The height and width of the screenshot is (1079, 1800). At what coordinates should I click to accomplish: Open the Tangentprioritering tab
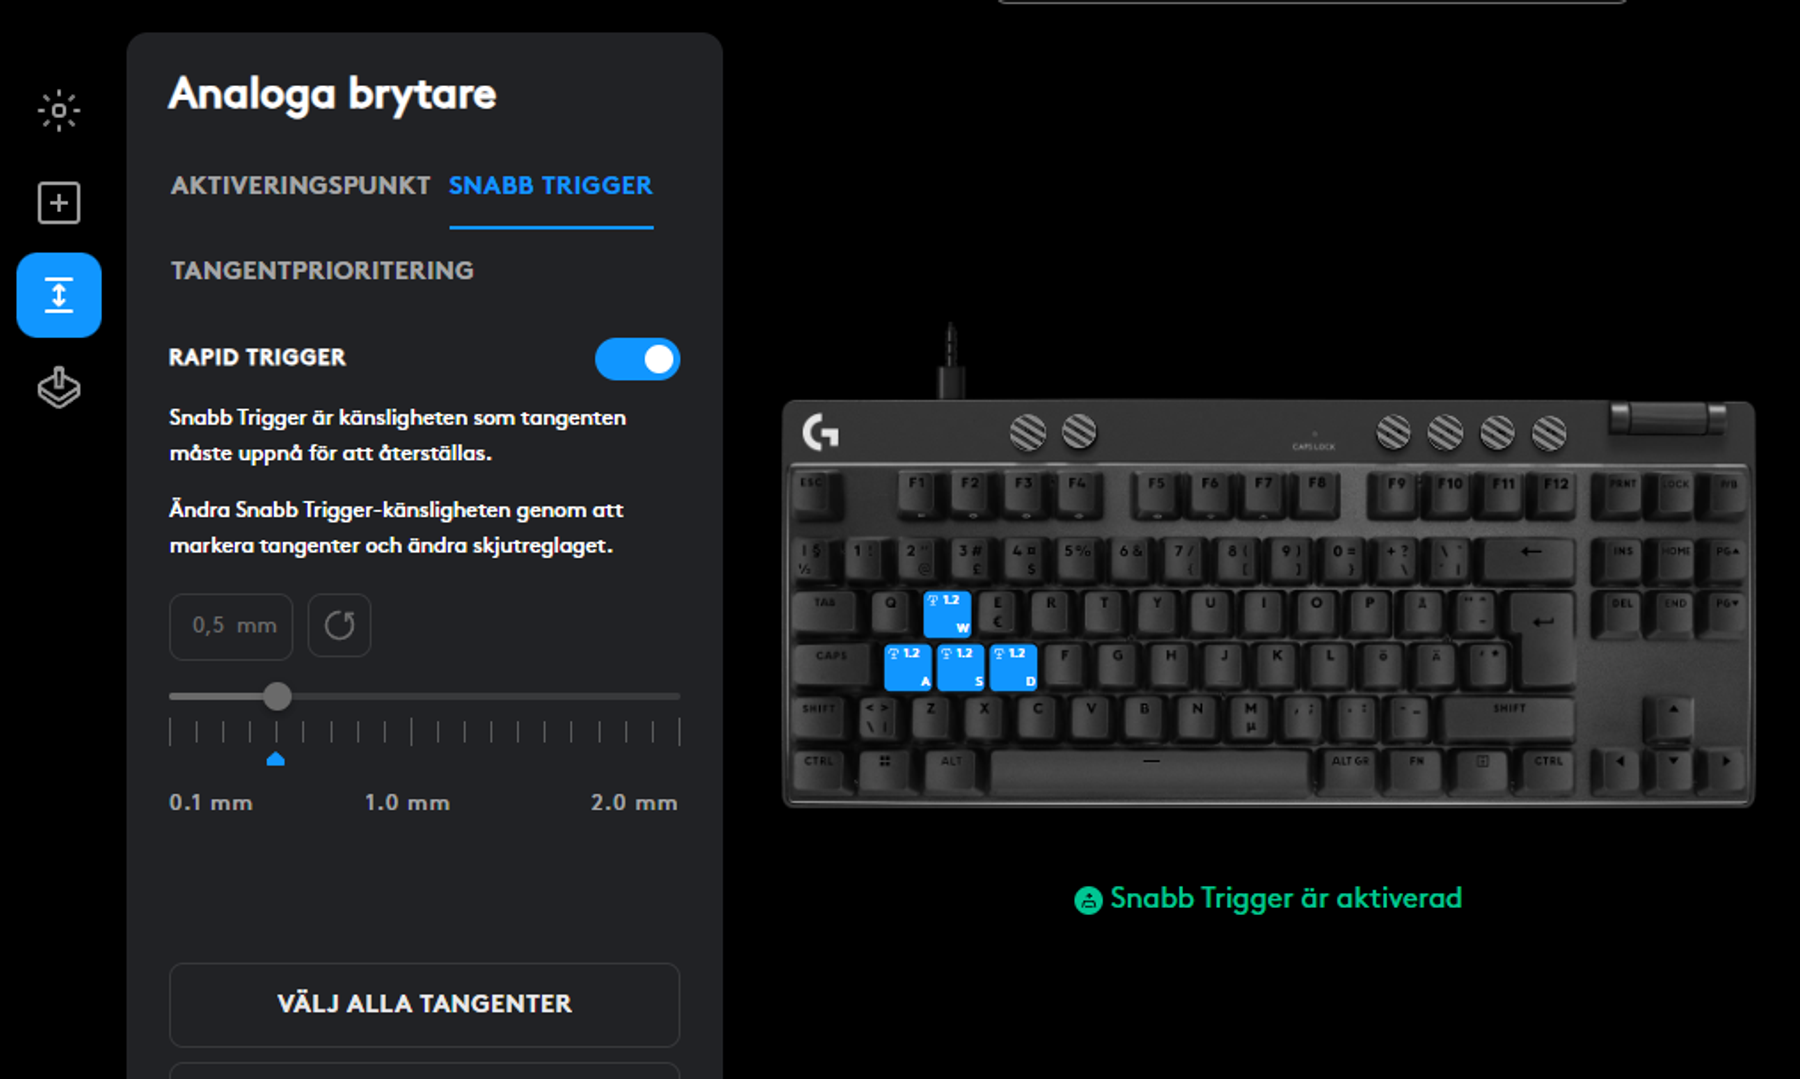(322, 271)
